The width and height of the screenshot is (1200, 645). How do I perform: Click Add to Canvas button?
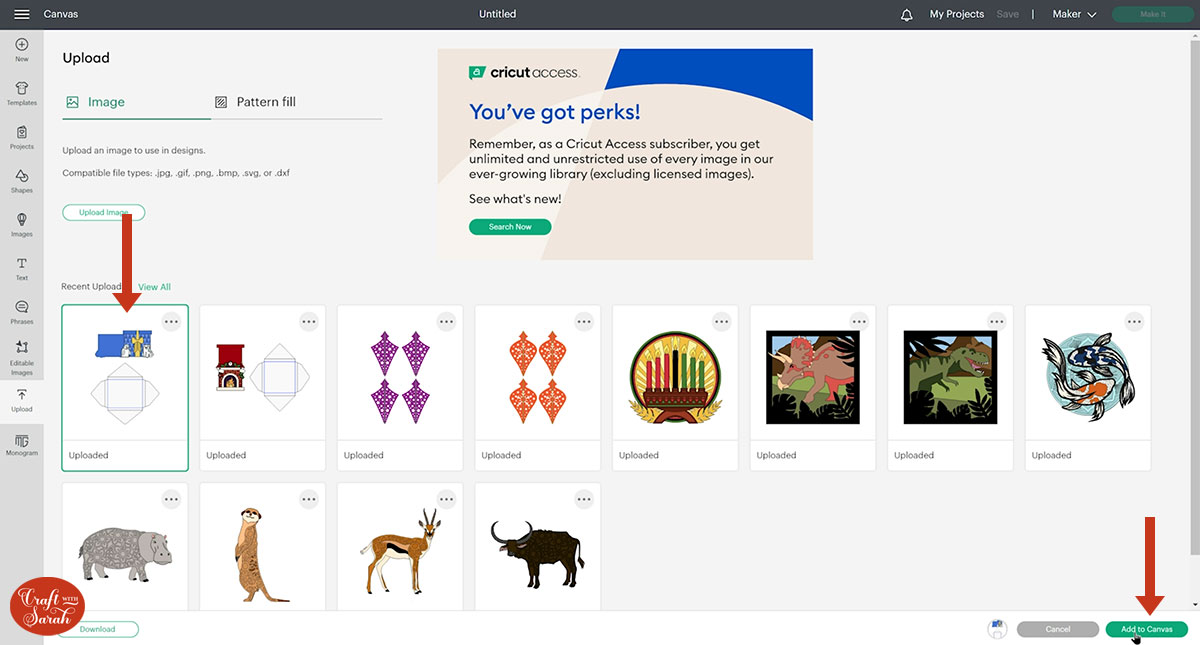point(1147,629)
